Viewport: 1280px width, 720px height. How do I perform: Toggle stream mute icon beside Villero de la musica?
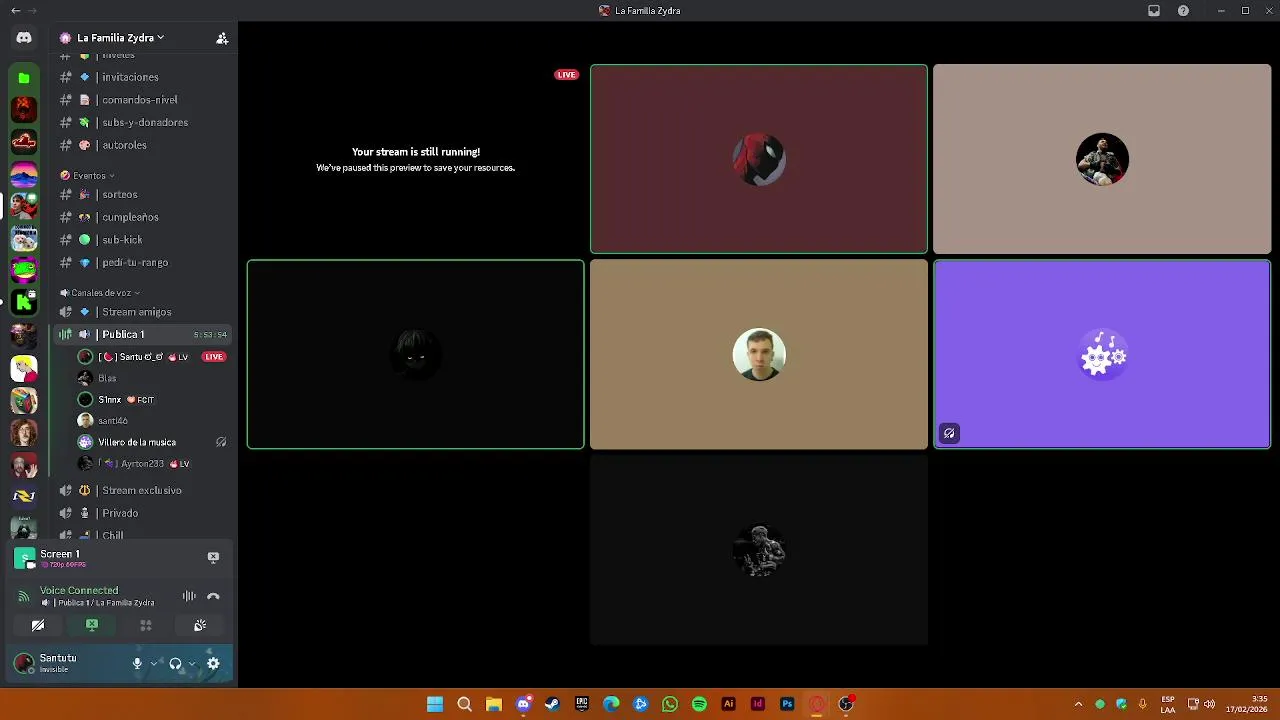pos(221,442)
